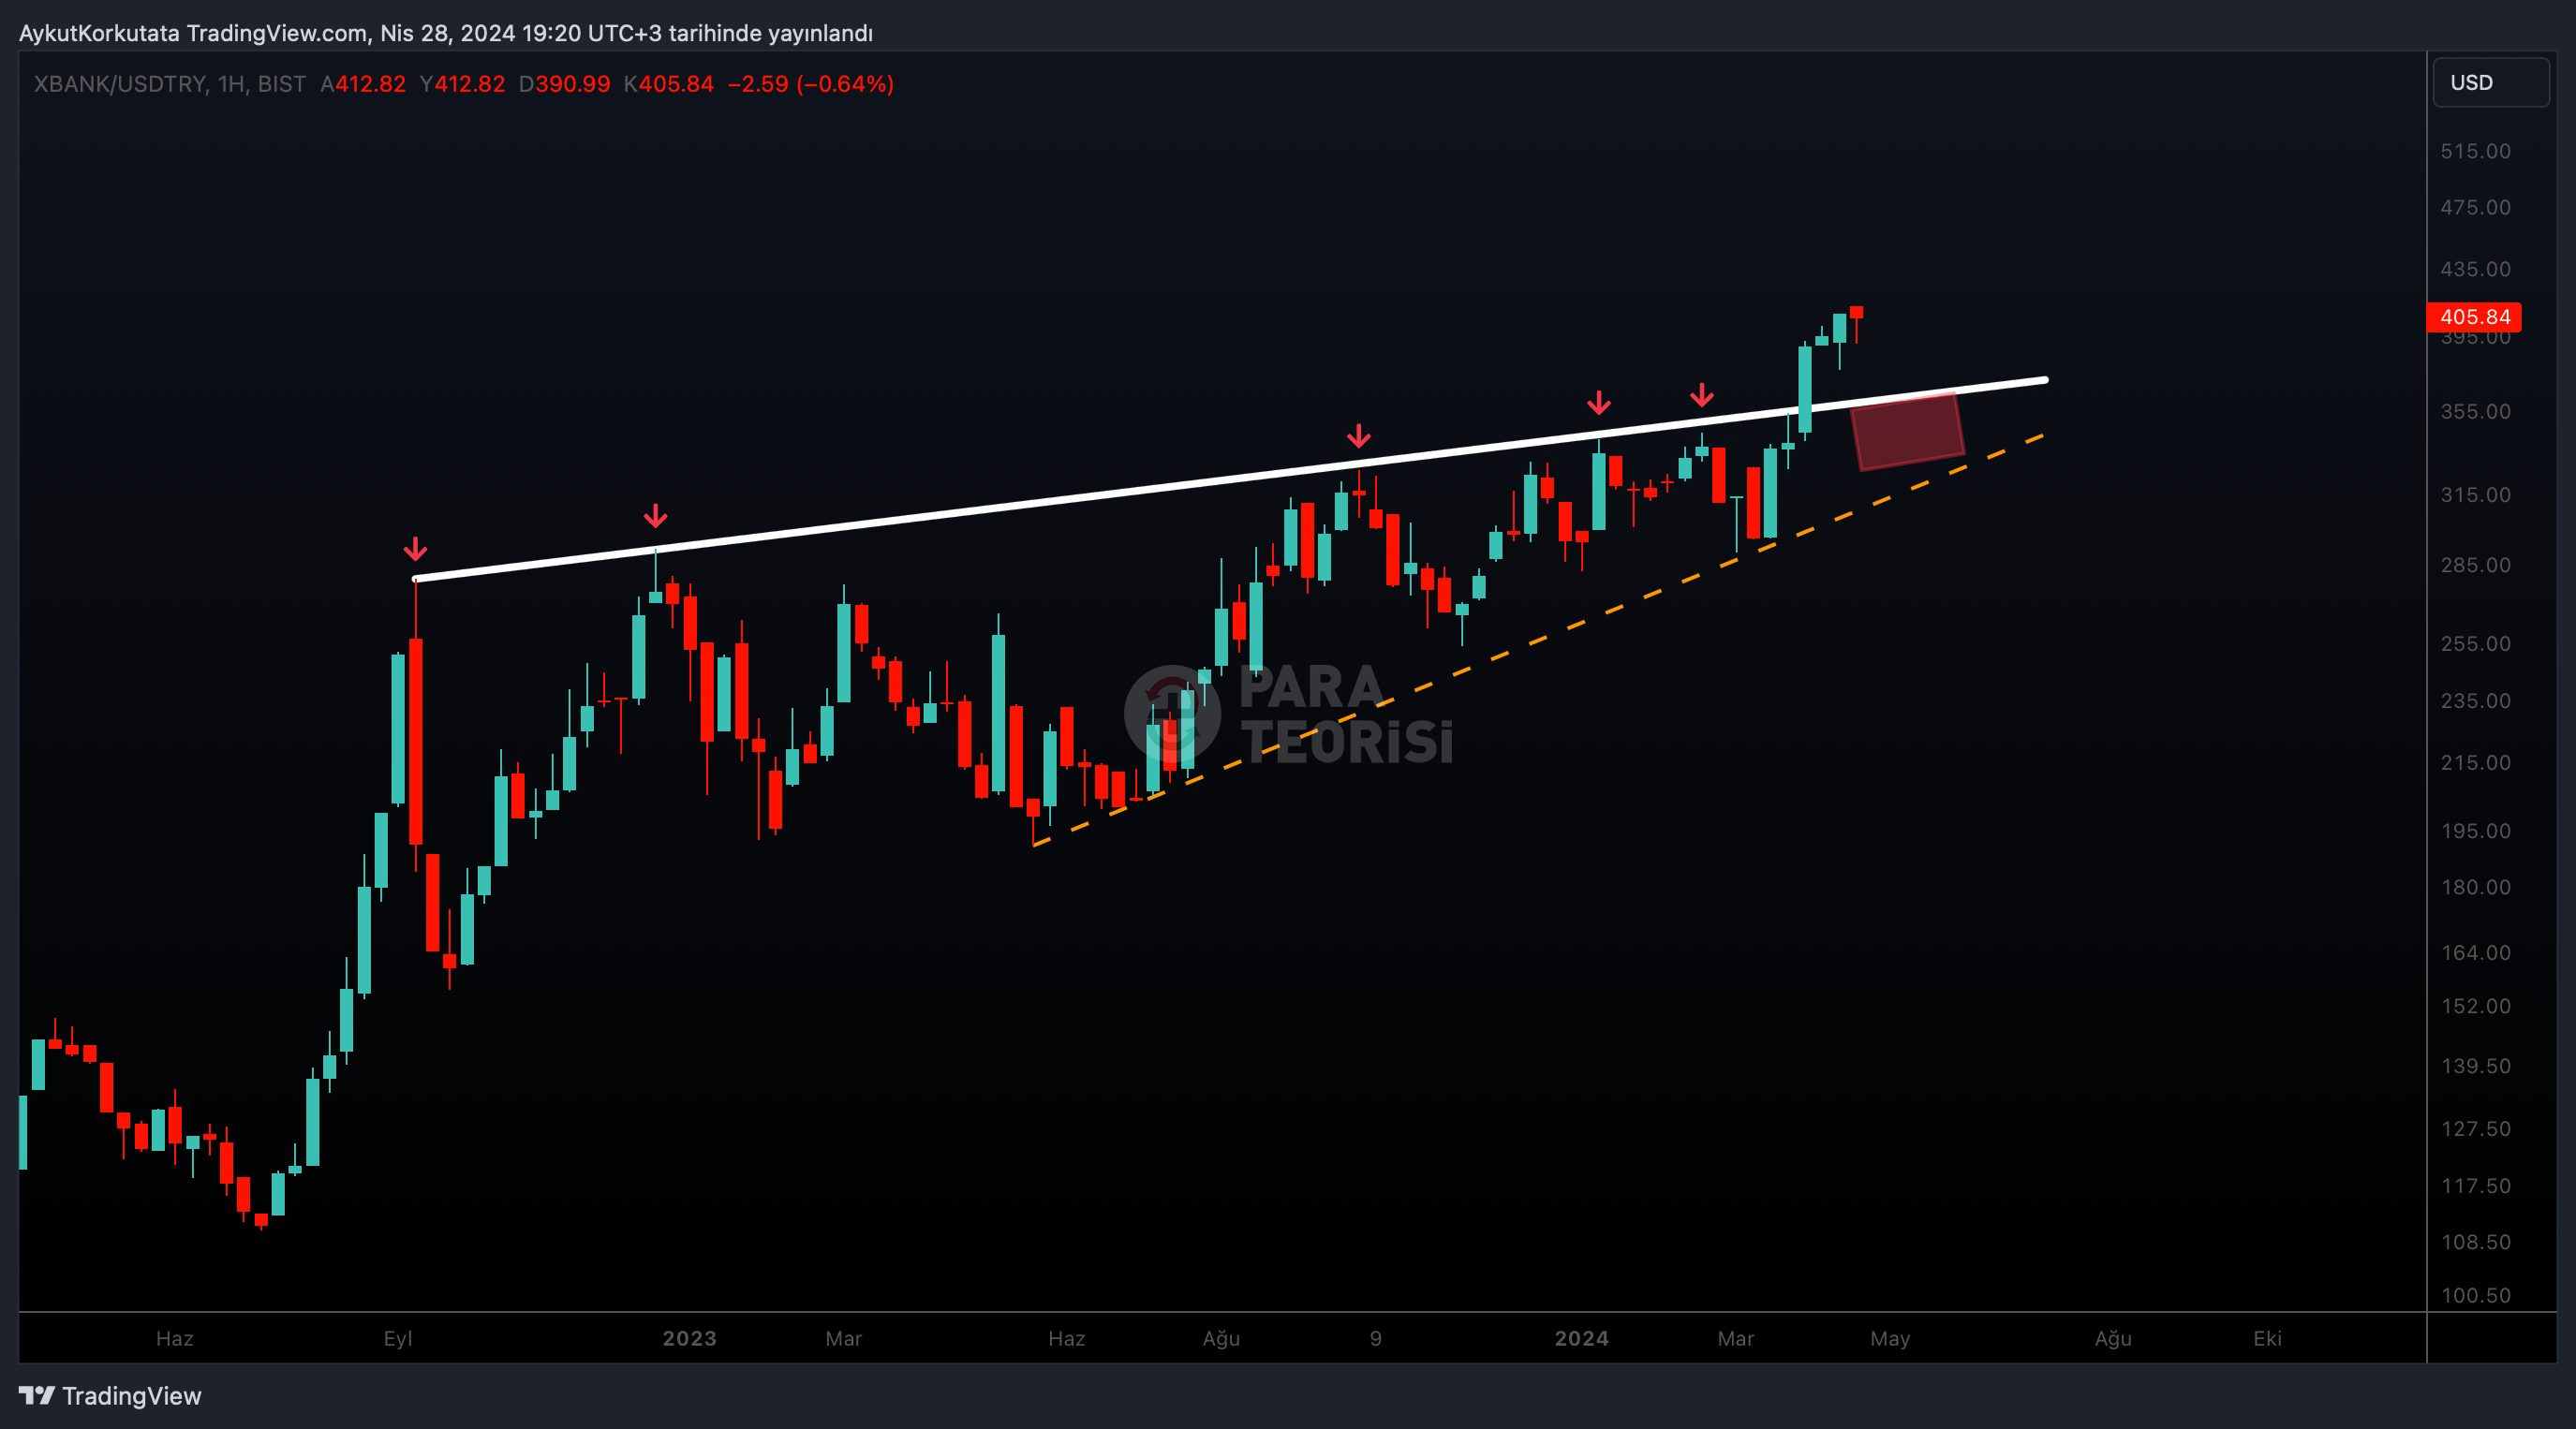Click the 235.00 price axis label

point(2475,701)
